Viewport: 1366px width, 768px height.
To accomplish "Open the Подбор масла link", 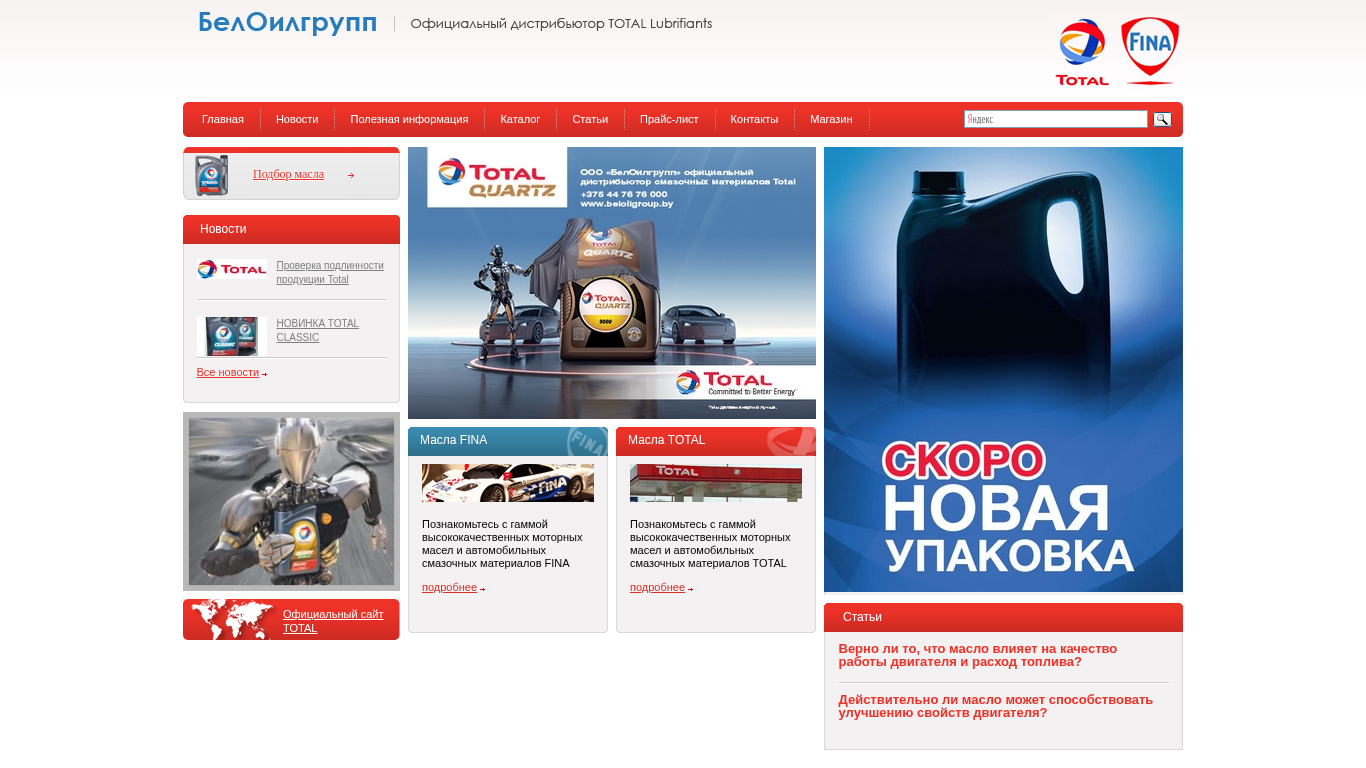I will [288, 174].
